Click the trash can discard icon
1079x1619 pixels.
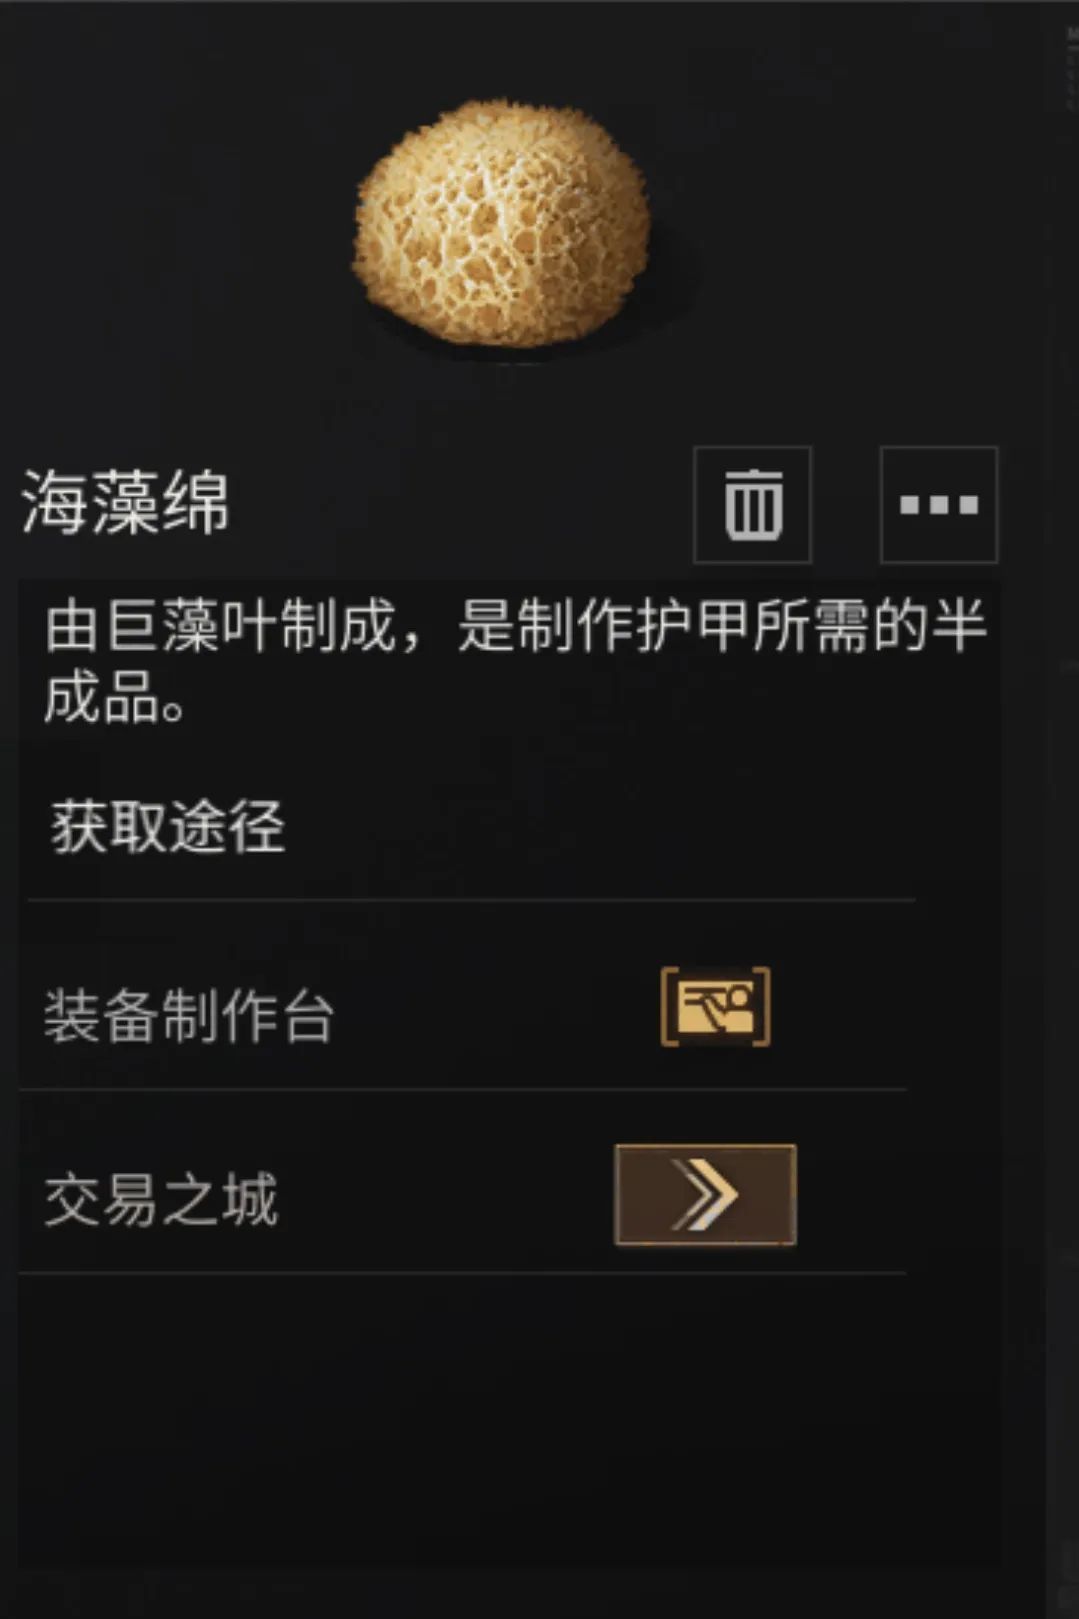(x=752, y=505)
